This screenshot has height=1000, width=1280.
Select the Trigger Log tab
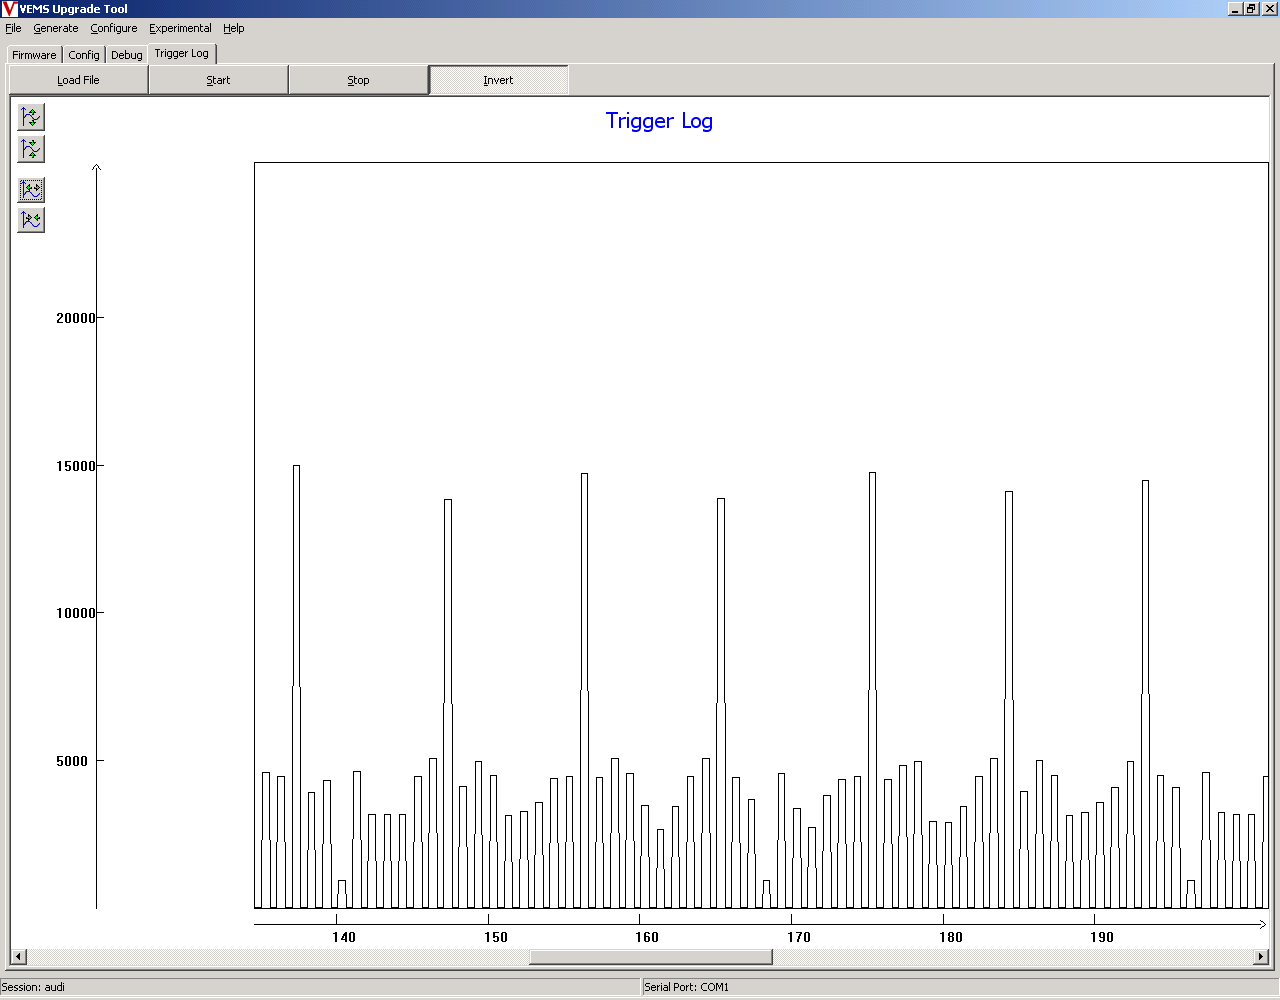click(x=182, y=53)
